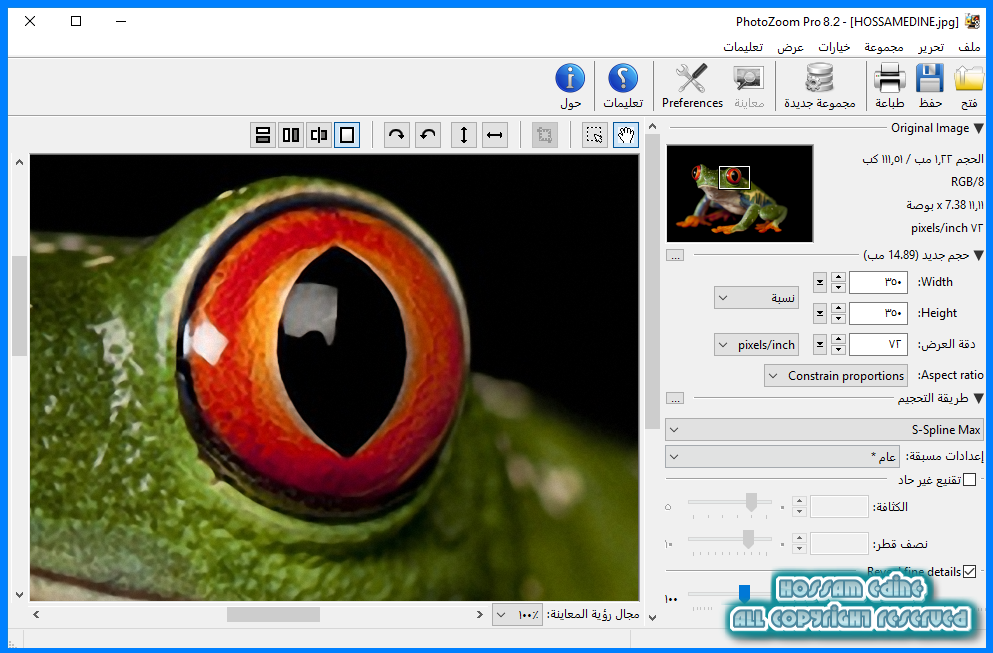Click the PhotoZoom Pro title bar app icon
Viewport: 993px width, 653px height.
pyautogui.click(x=972, y=22)
